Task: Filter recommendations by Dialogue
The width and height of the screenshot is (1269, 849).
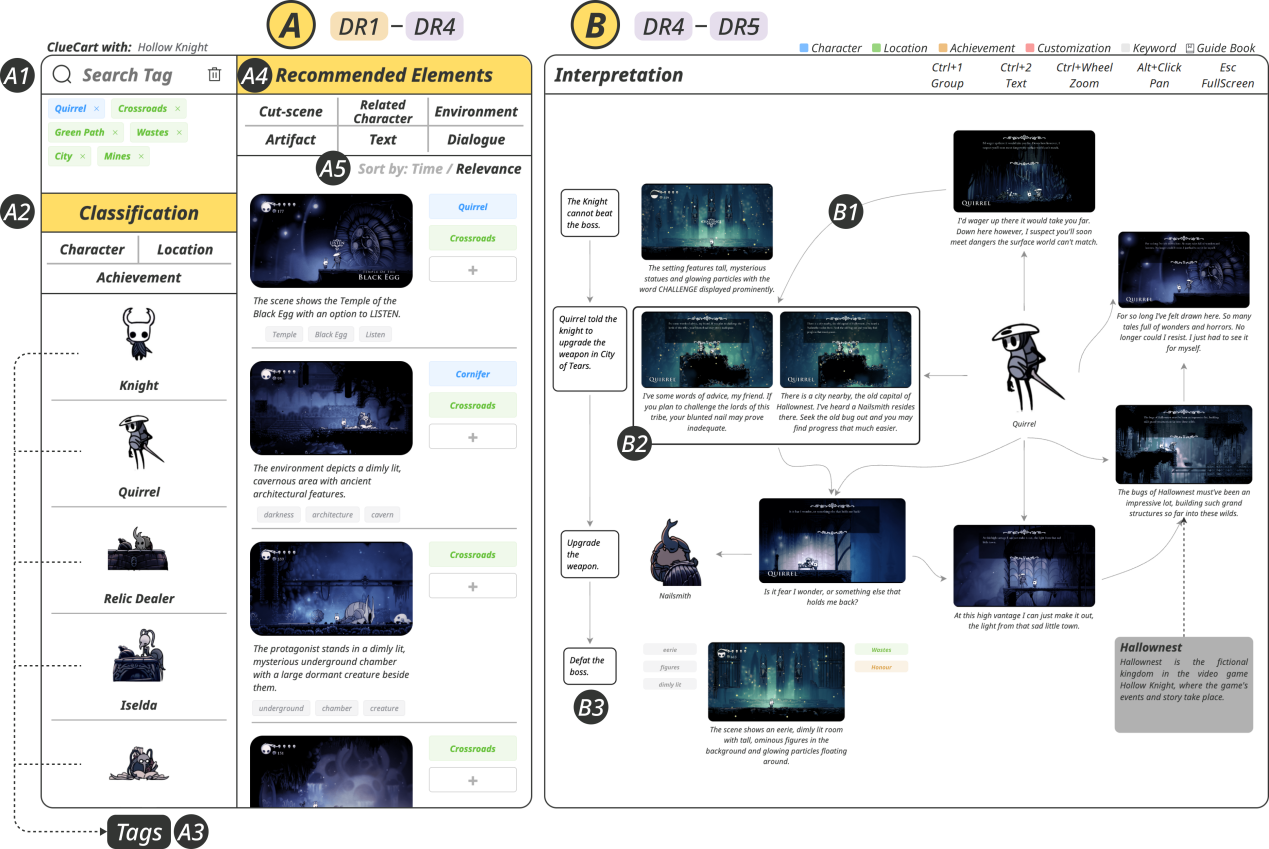Action: coord(476,140)
